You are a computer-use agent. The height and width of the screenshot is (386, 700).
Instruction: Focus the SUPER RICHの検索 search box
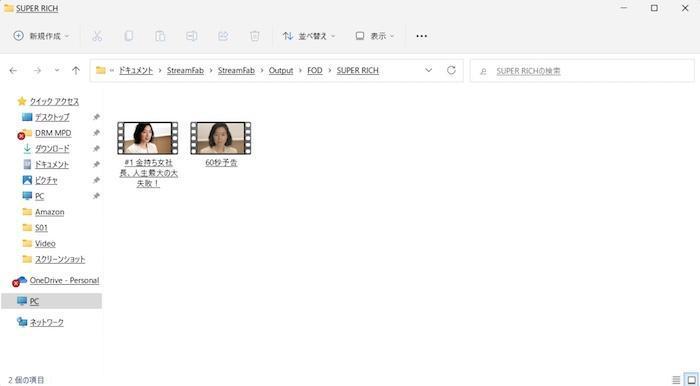(582, 71)
